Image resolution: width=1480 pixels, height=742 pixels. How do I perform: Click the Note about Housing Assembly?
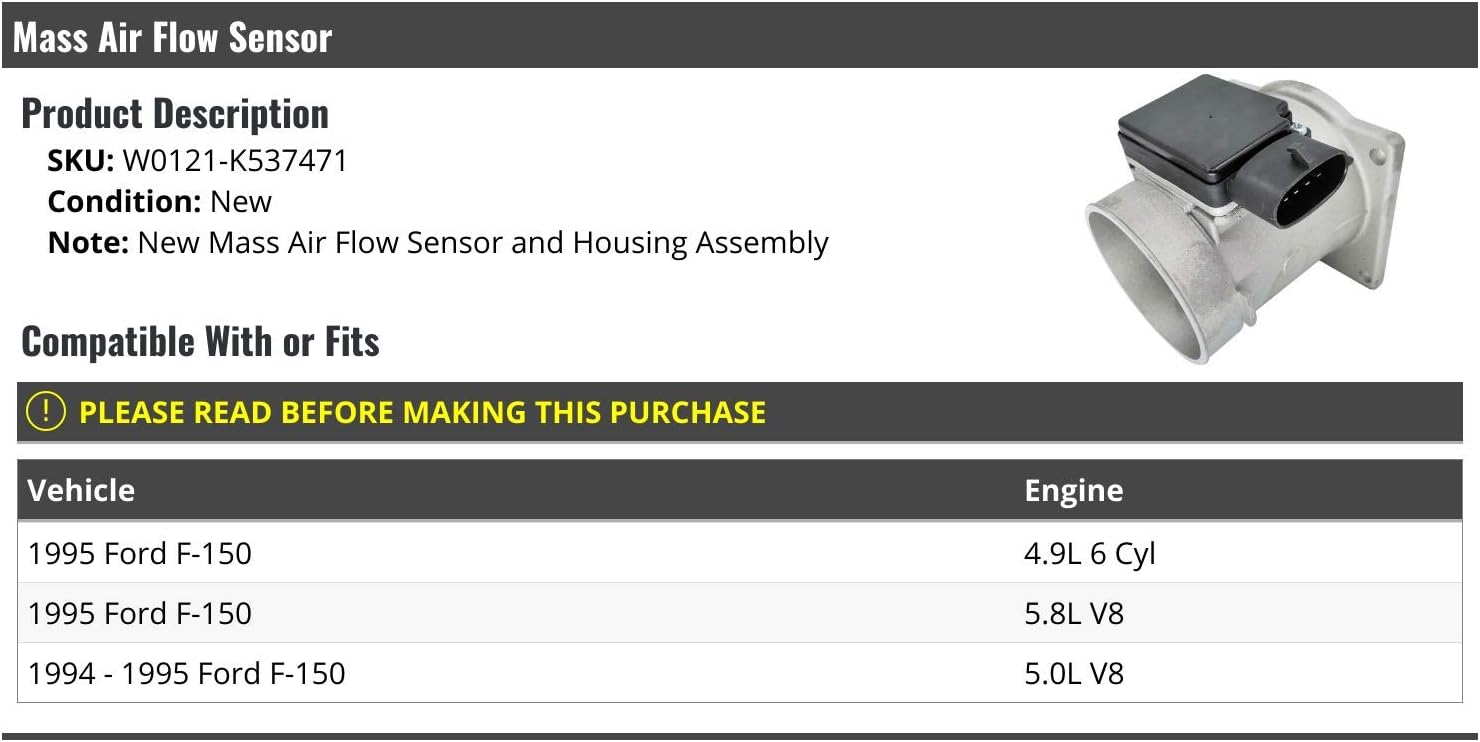(438, 243)
